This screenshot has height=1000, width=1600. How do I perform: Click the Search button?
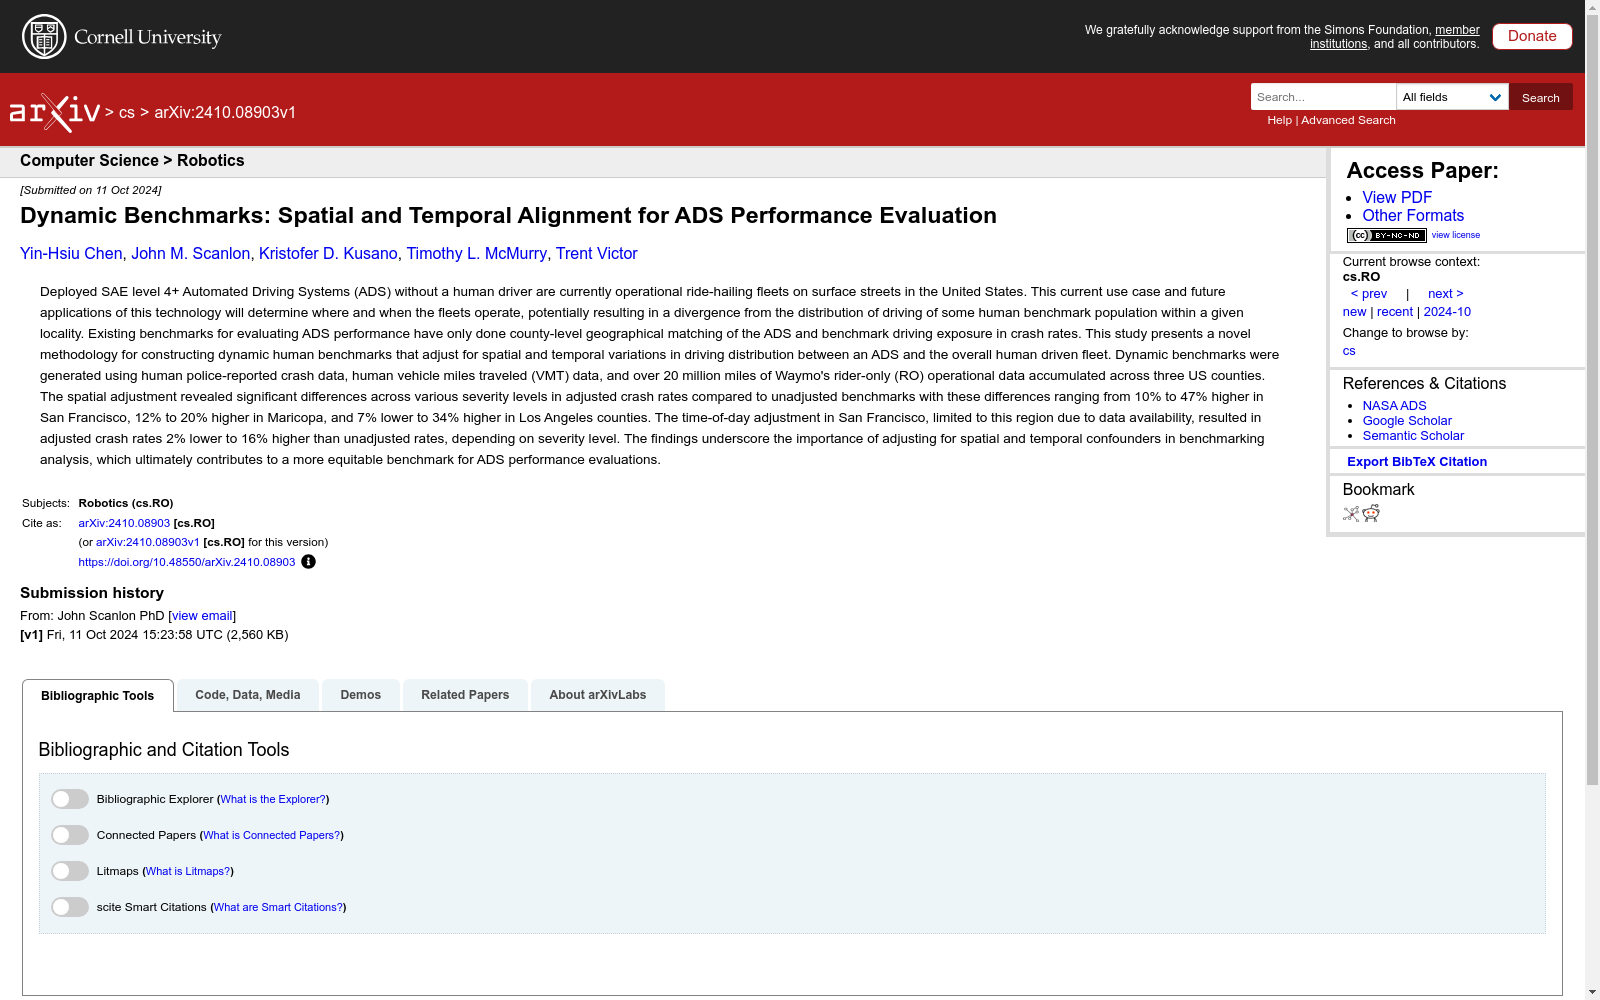pyautogui.click(x=1541, y=97)
